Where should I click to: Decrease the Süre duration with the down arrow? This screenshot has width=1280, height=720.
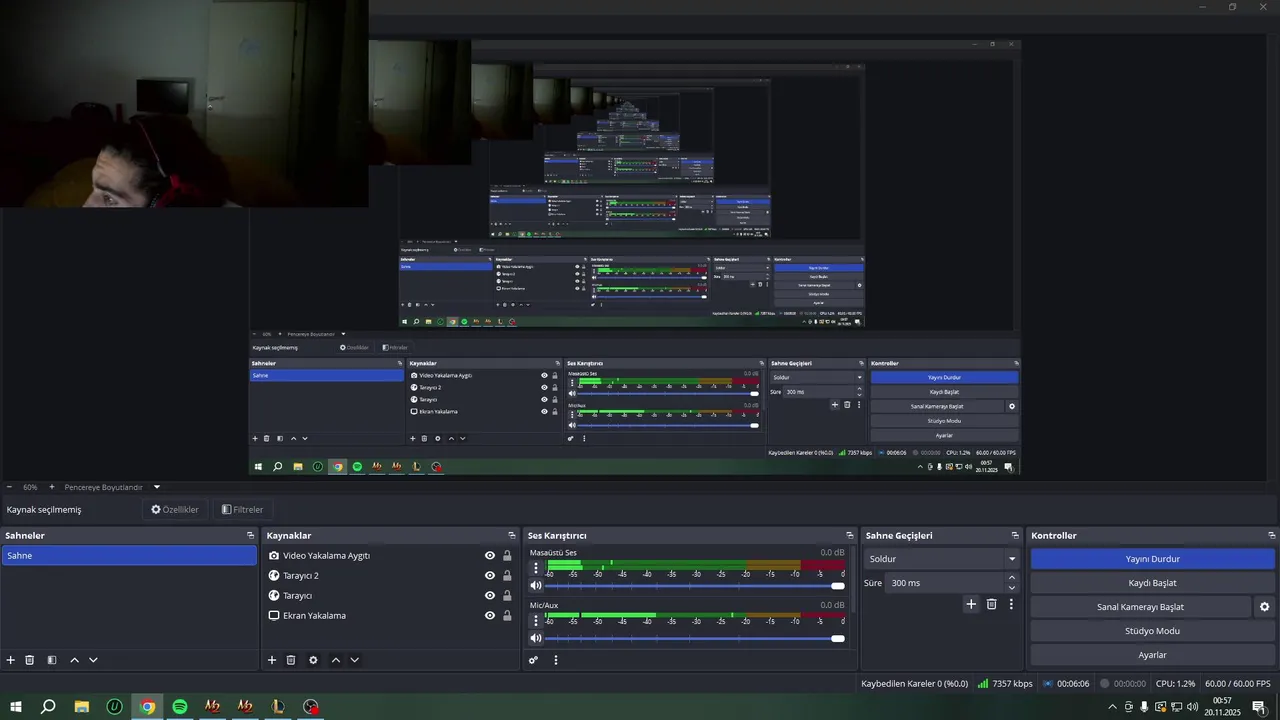[1011, 588]
